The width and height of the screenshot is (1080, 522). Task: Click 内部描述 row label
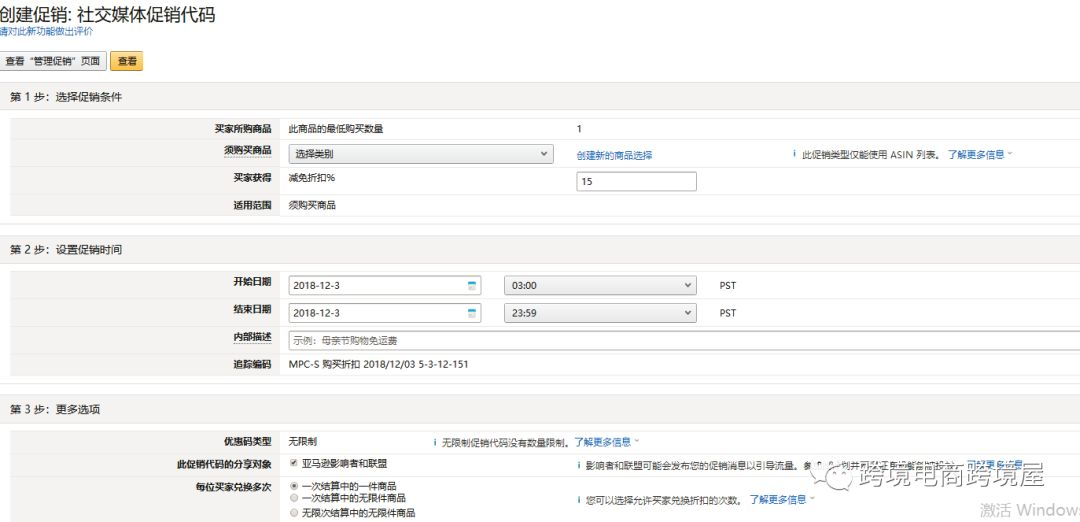coord(252,337)
